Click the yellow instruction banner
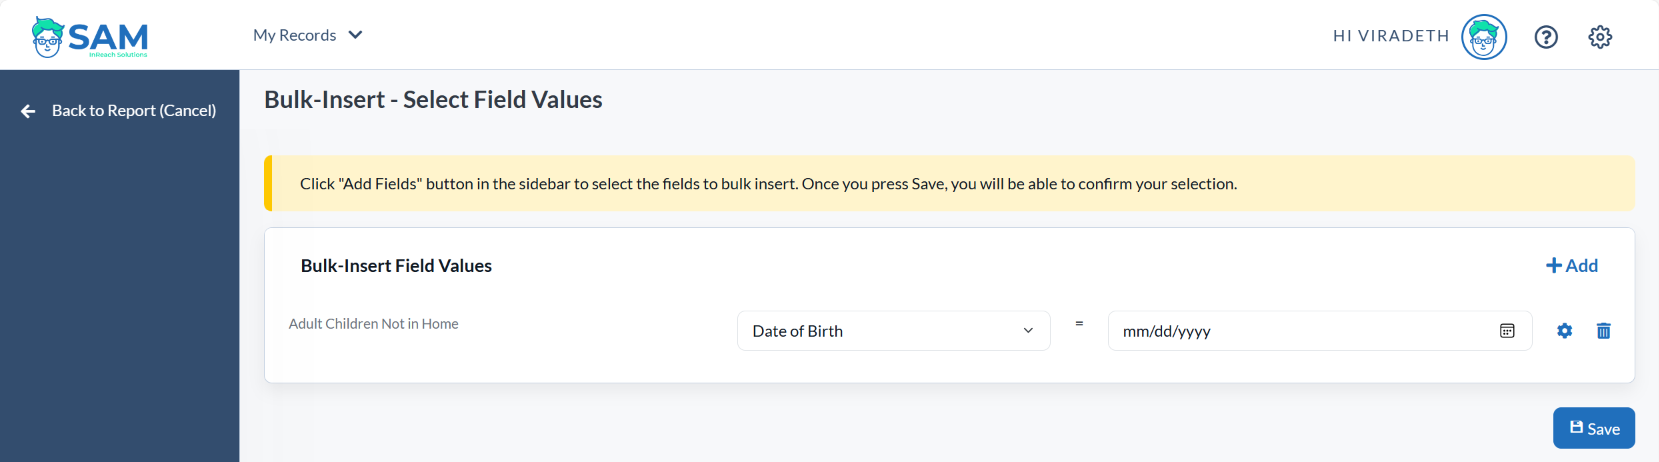The height and width of the screenshot is (462, 1659). pyautogui.click(x=949, y=184)
